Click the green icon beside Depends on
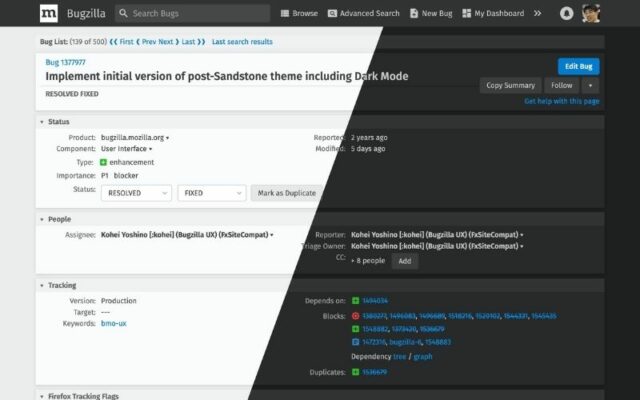Image resolution: width=640 pixels, height=400 pixels. coord(356,301)
